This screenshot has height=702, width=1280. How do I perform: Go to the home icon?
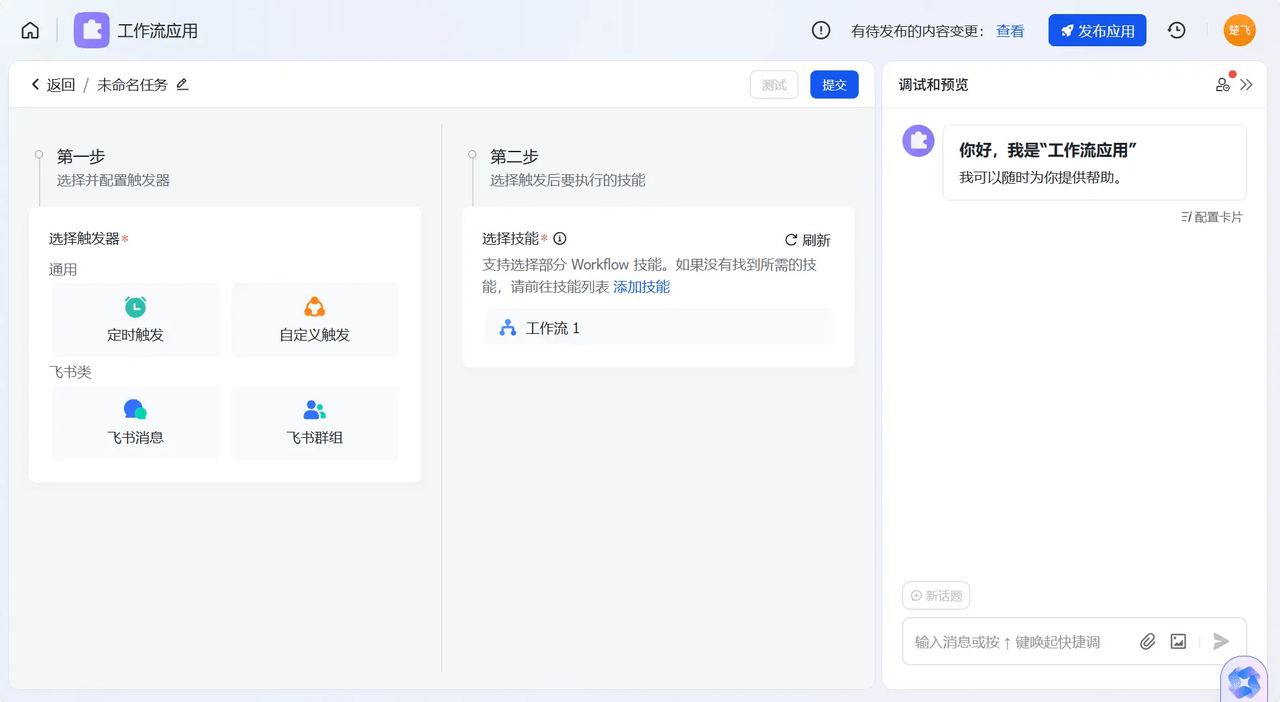coord(30,30)
